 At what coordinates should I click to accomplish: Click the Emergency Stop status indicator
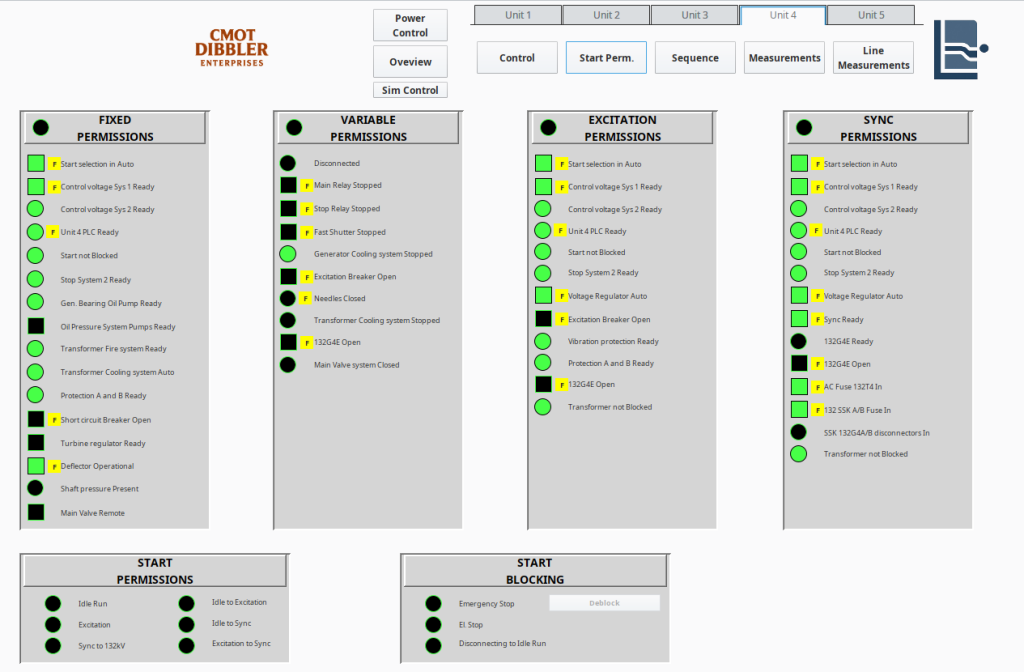(x=433, y=603)
